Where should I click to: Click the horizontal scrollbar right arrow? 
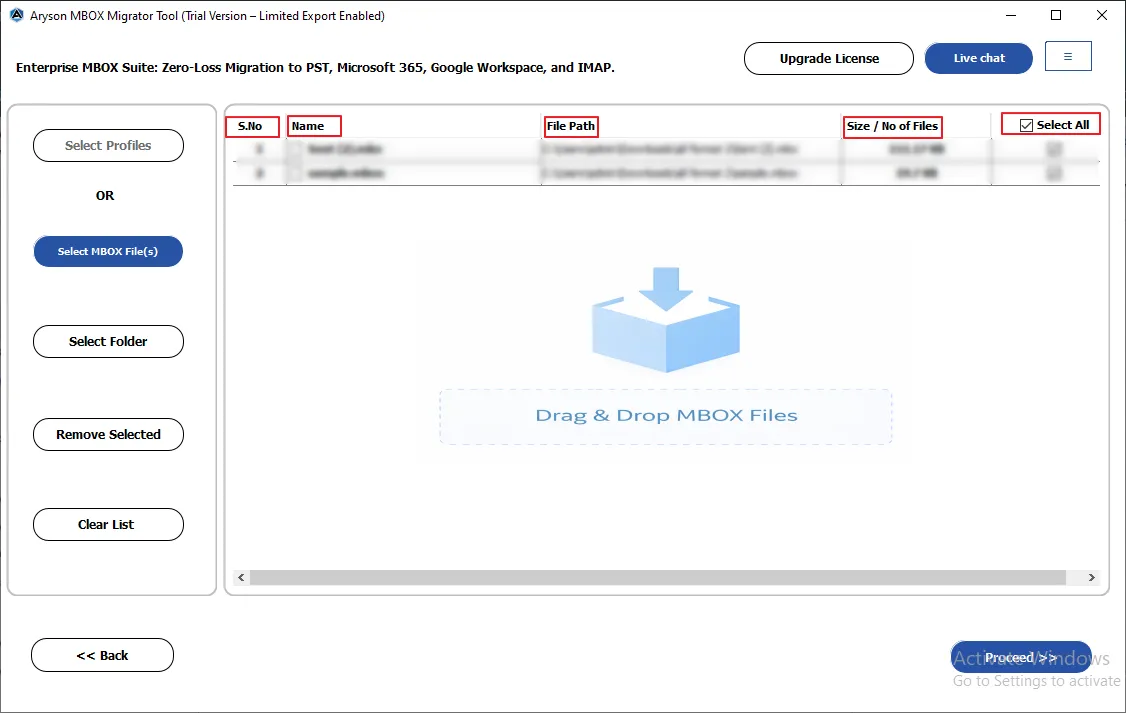pos(1092,578)
